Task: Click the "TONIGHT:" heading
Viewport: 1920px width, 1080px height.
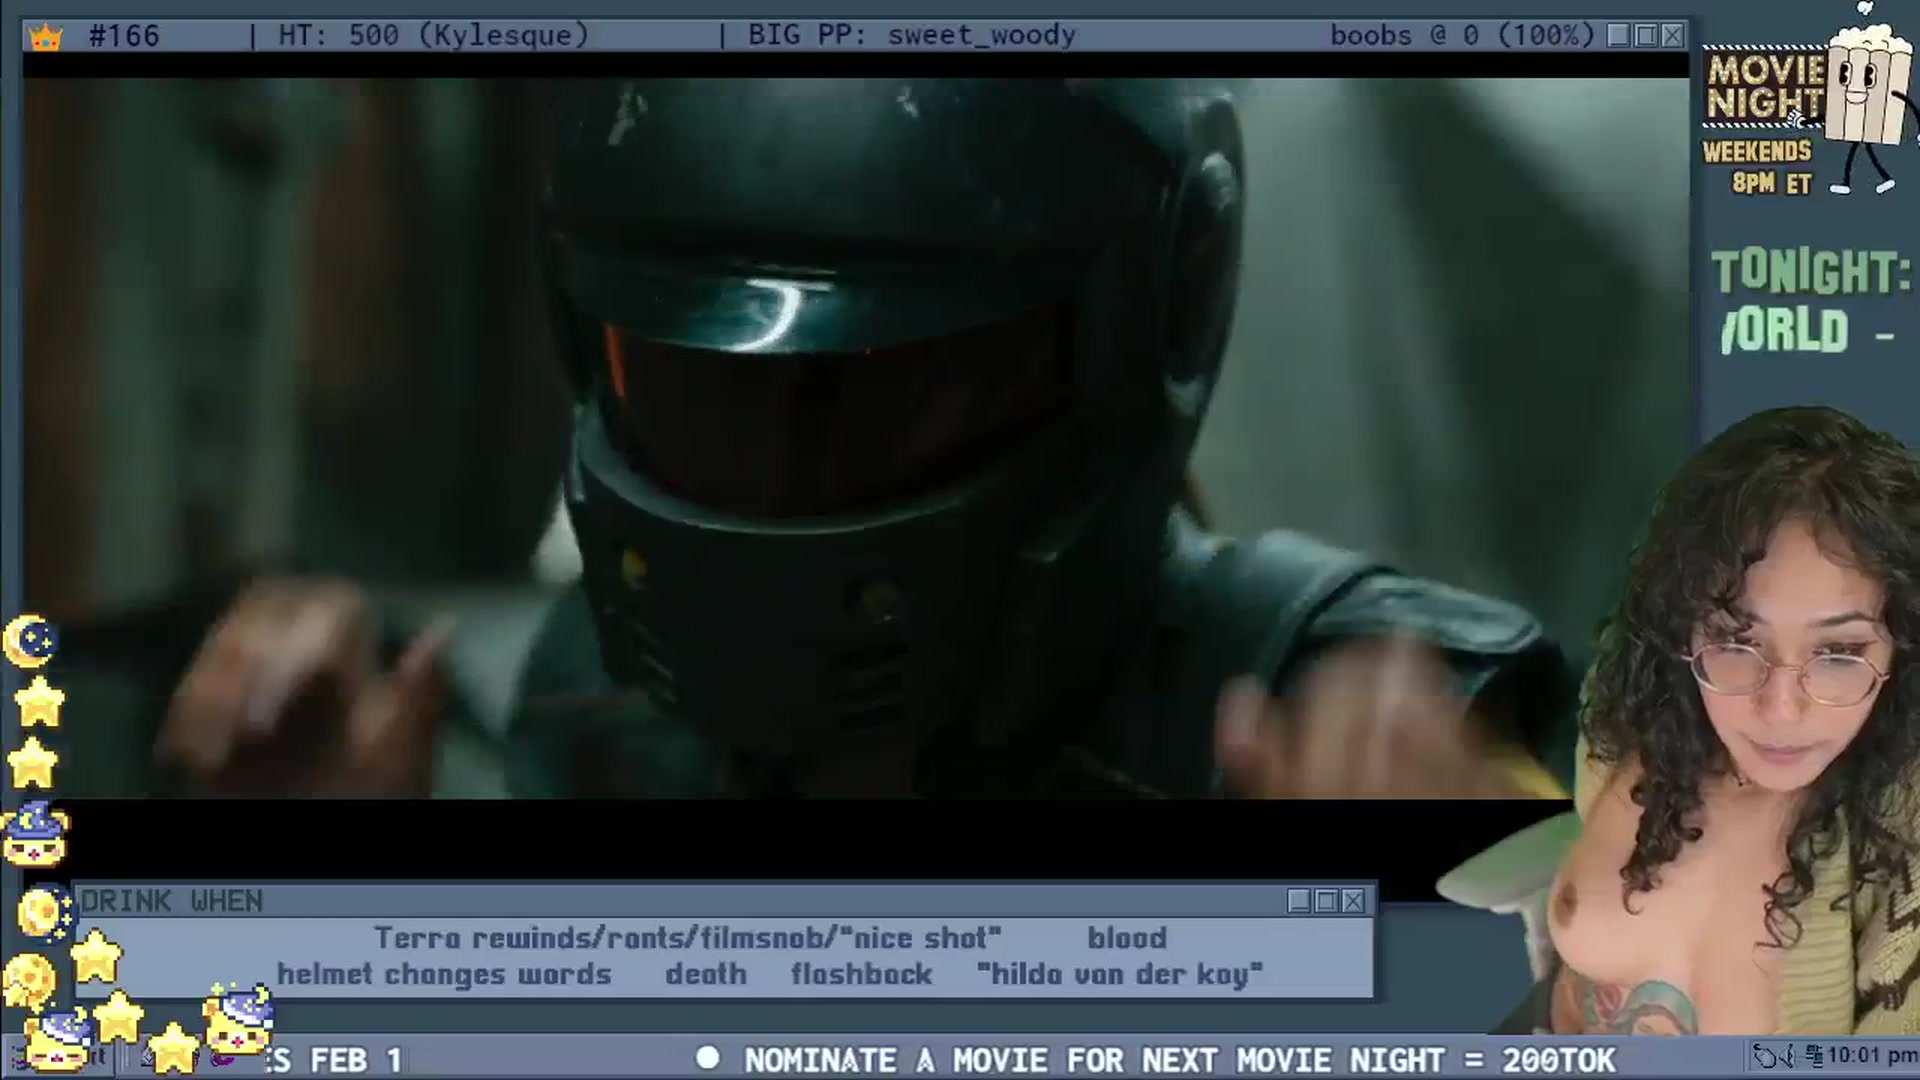Action: click(1810, 272)
